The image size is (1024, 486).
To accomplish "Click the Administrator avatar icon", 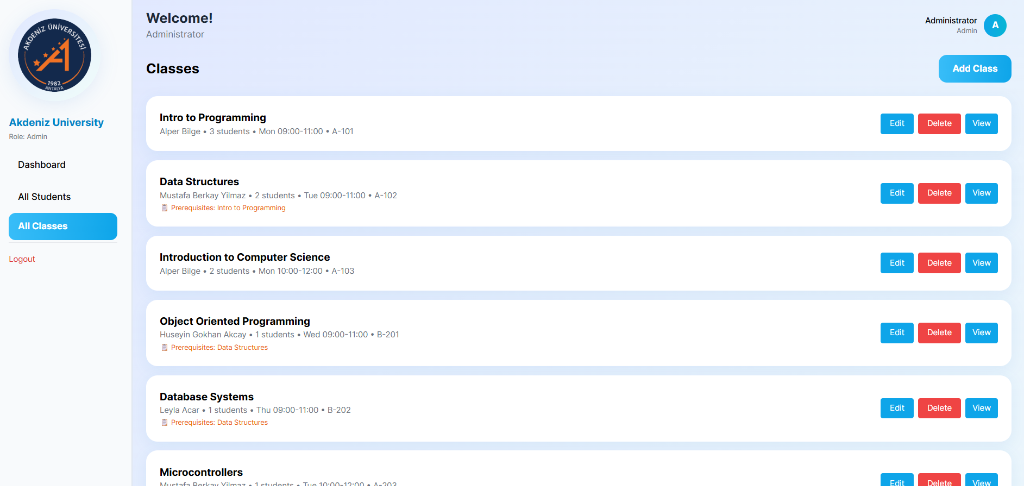I will tap(994, 26).
